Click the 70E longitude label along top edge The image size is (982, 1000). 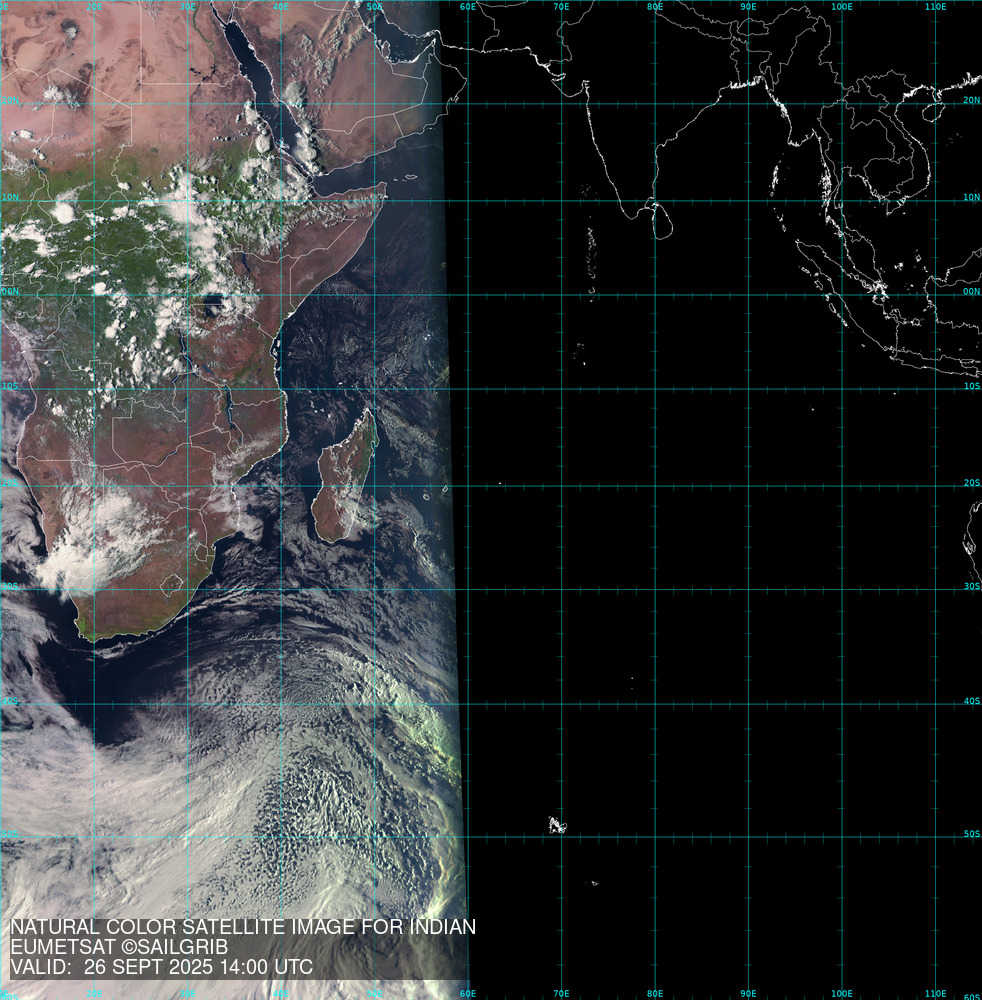[x=561, y=7]
